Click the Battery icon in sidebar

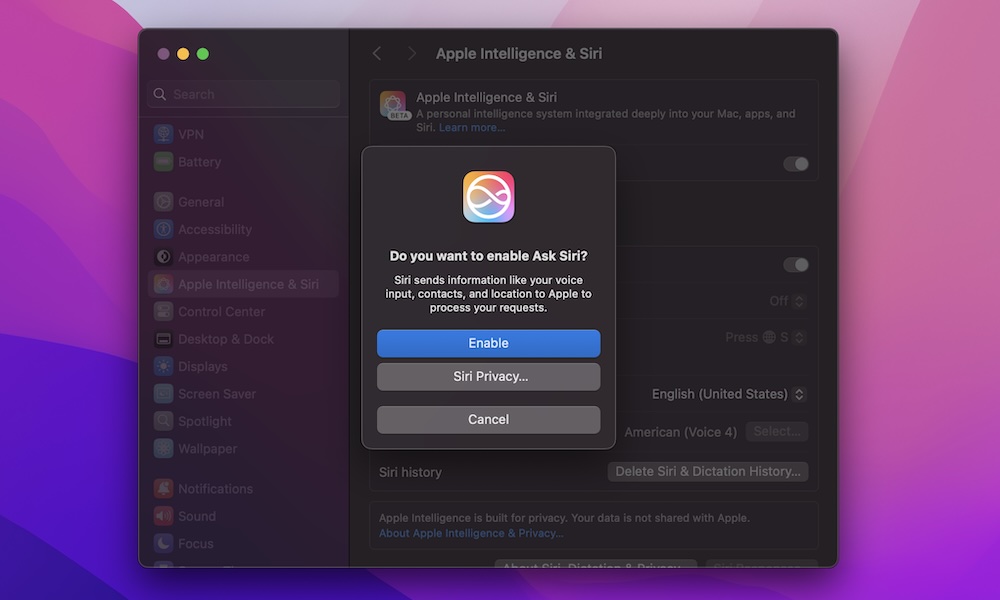163,162
